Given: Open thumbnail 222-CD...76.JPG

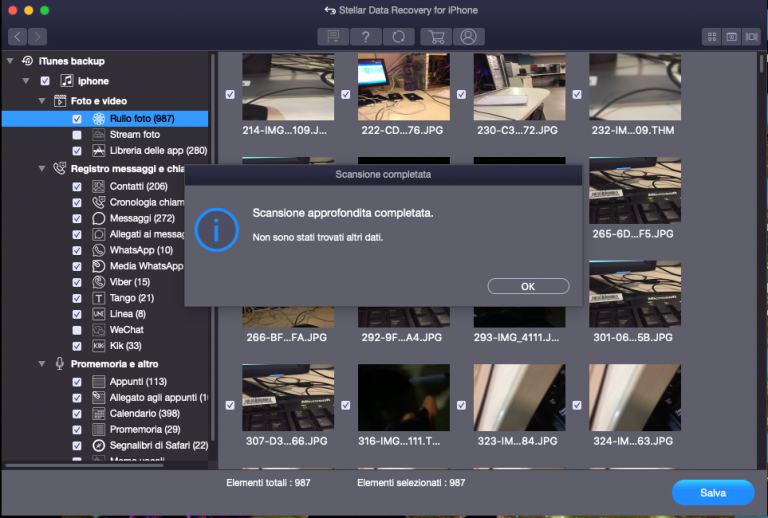Looking at the screenshot, I should click(404, 87).
